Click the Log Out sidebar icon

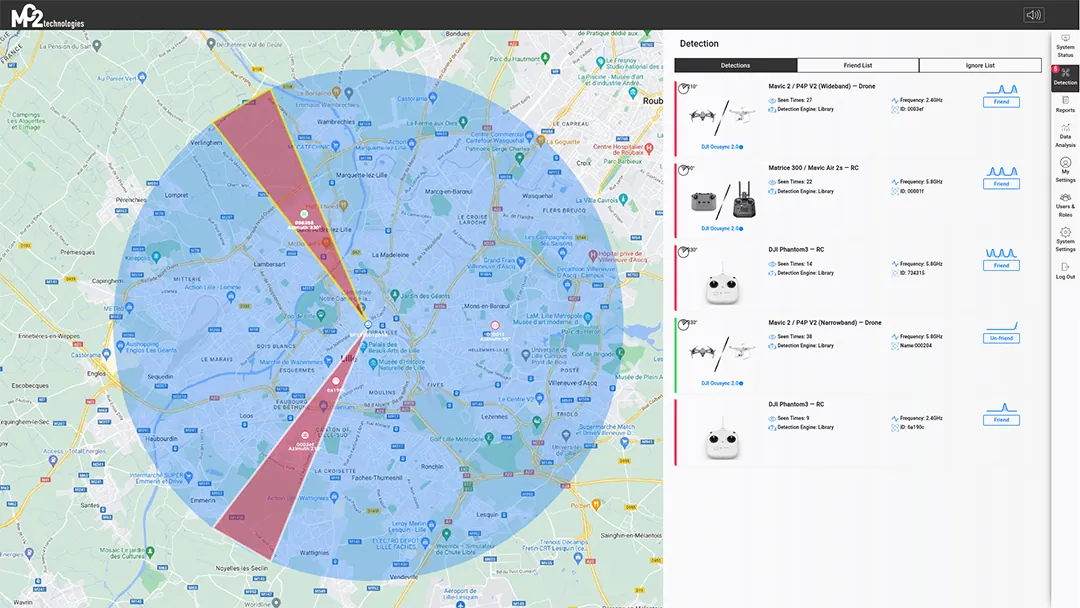(1065, 271)
